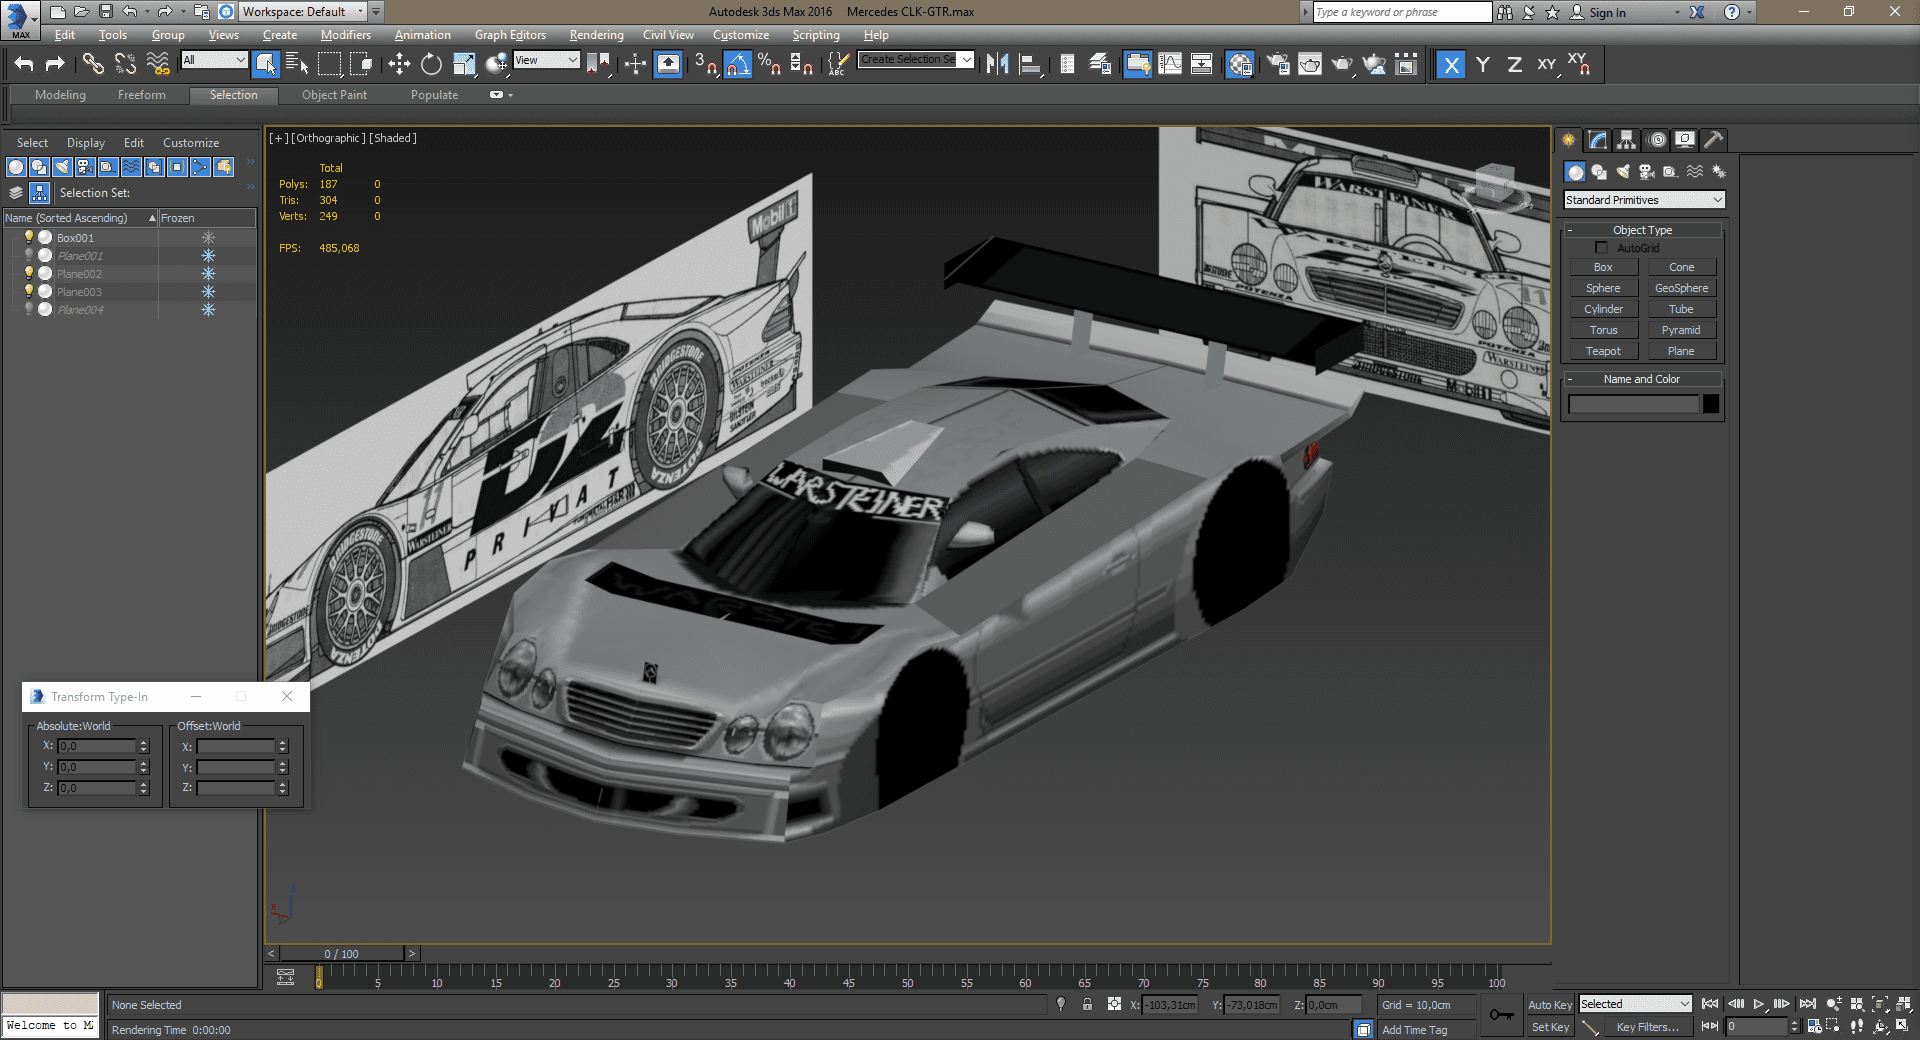Activate the Select and Move tool
1920x1040 pixels.
click(x=399, y=64)
